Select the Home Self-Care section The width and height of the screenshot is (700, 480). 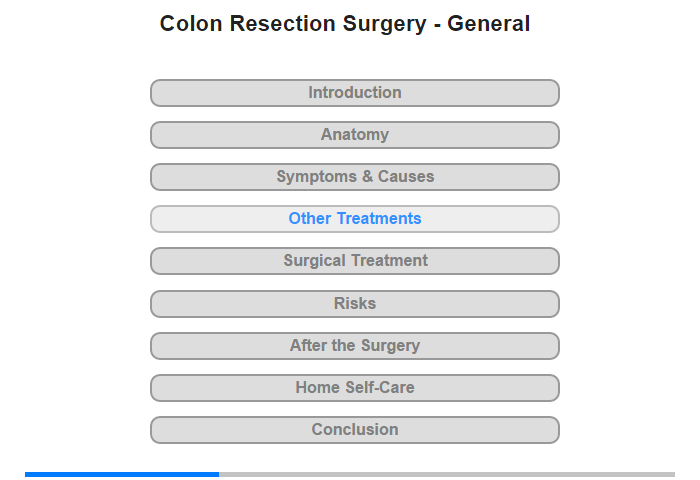coord(354,388)
